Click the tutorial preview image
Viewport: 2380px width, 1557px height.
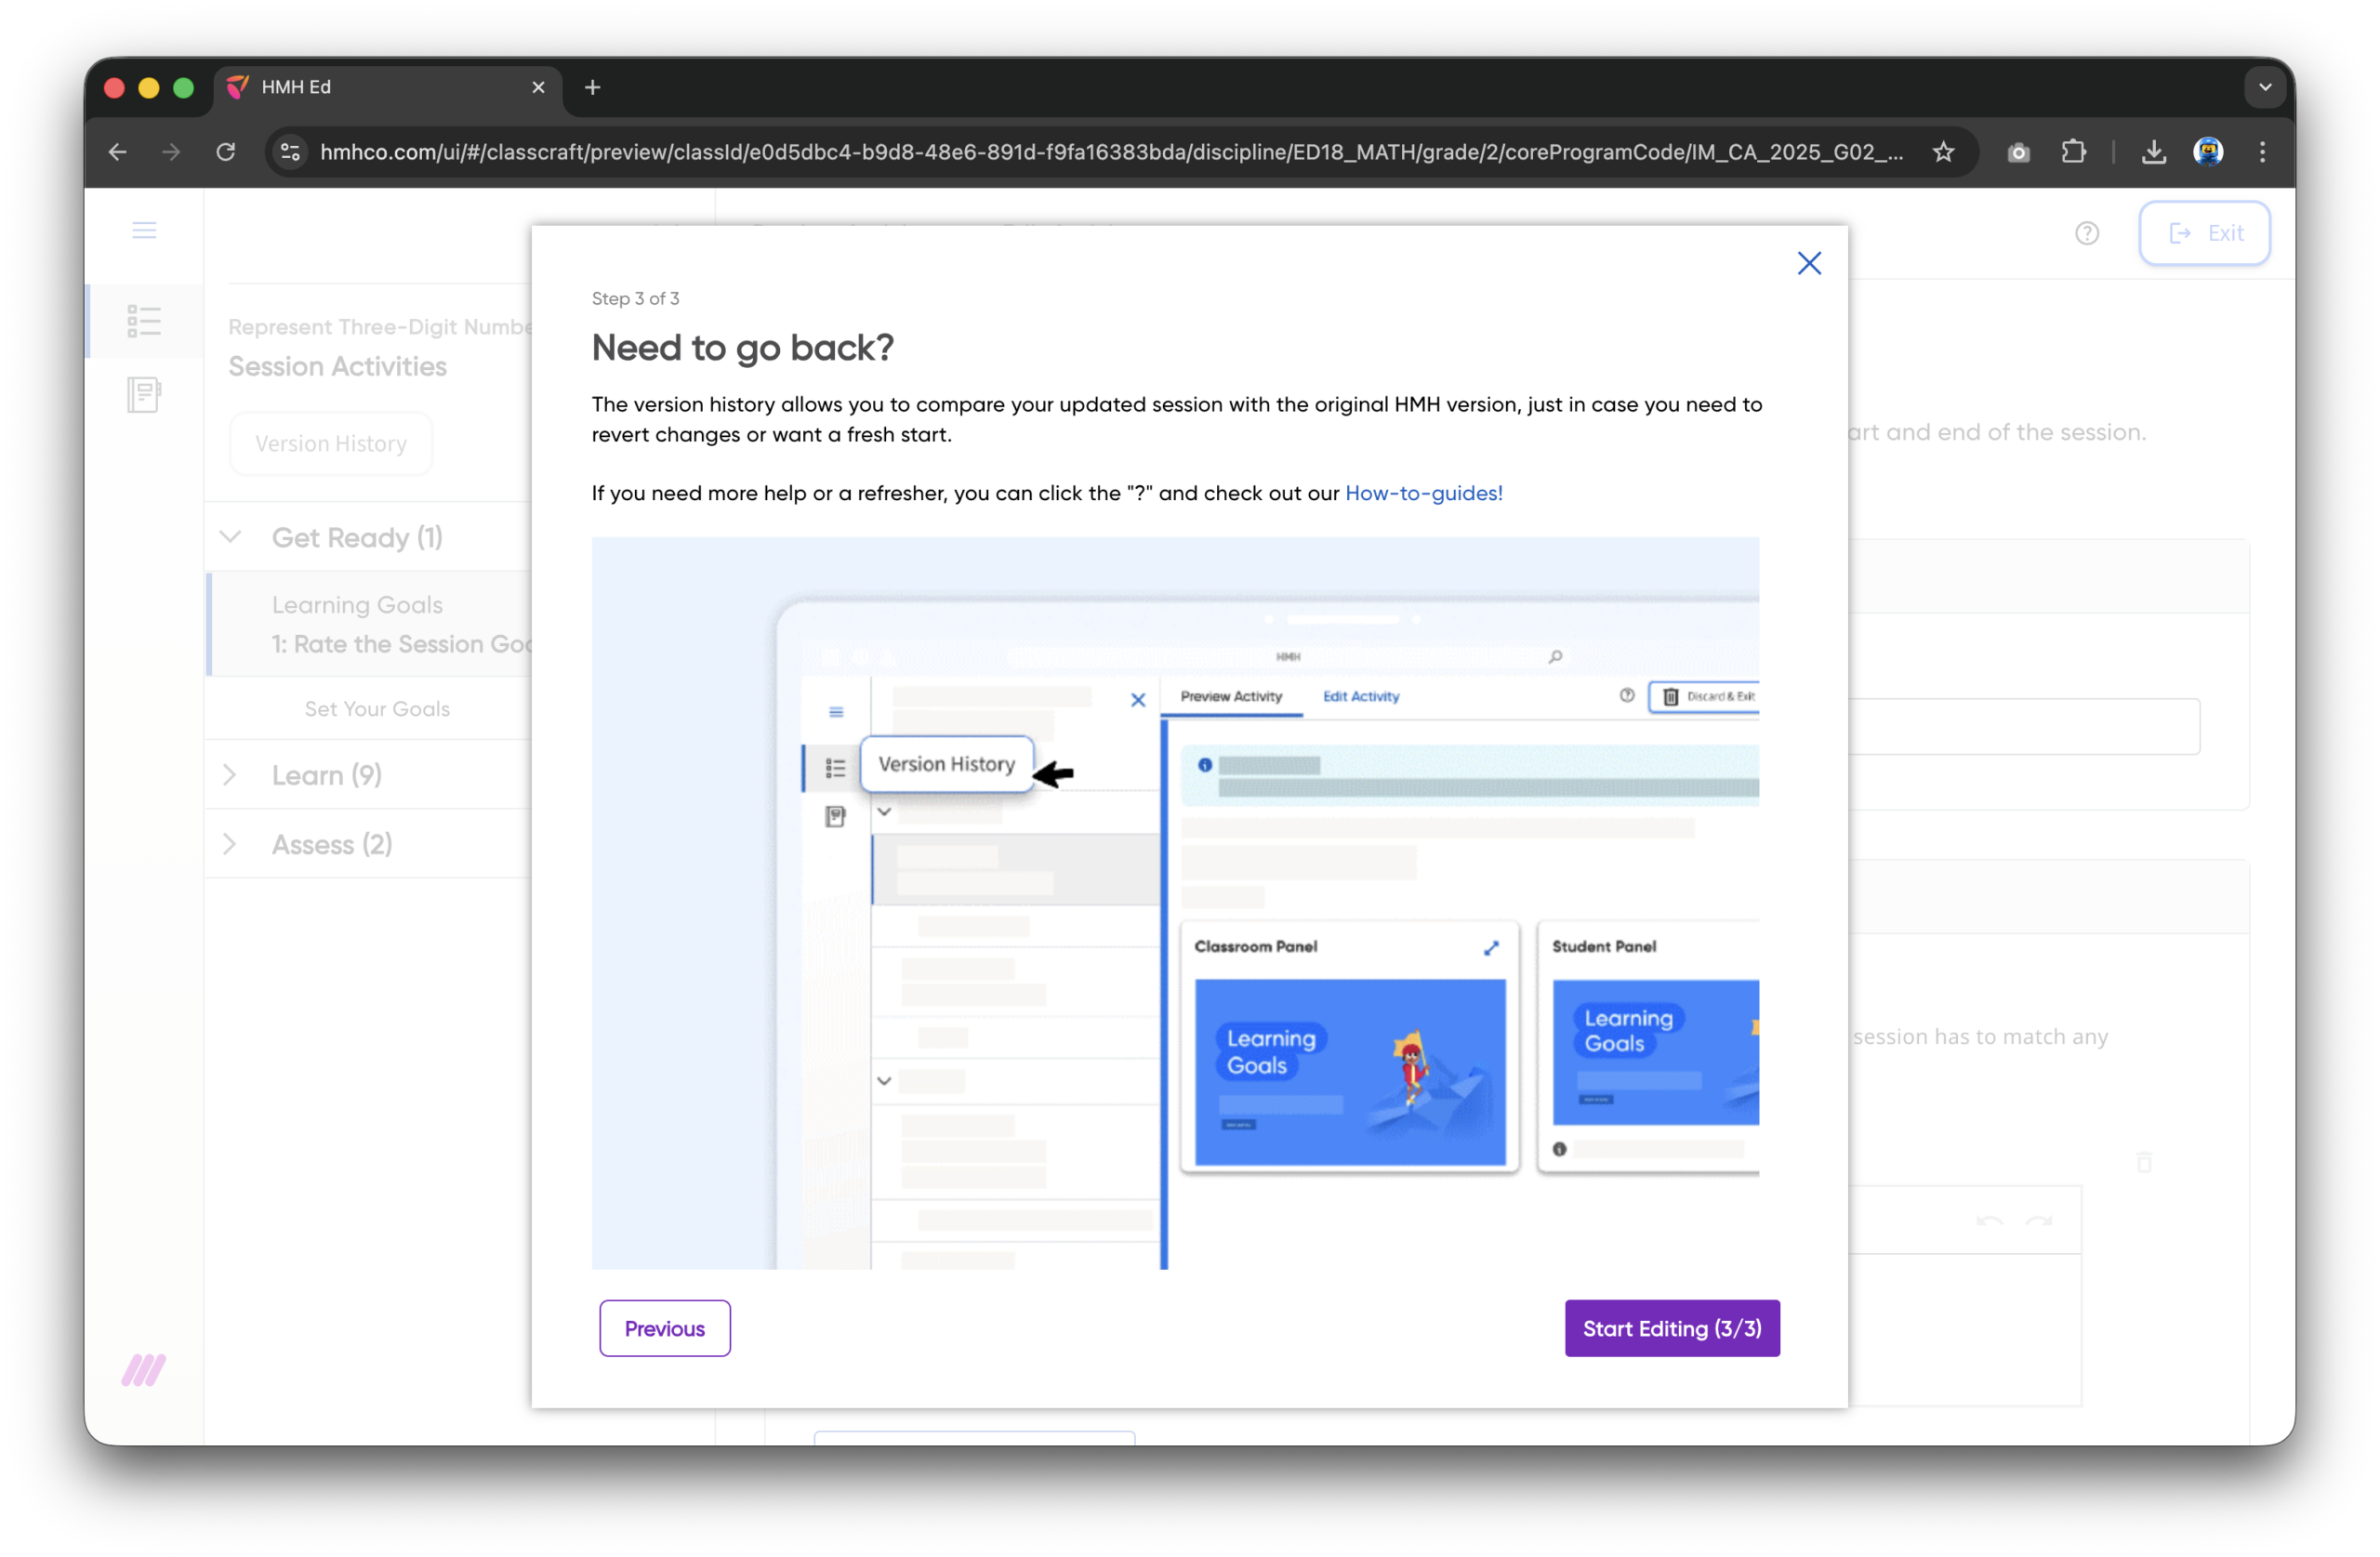tap(1174, 902)
